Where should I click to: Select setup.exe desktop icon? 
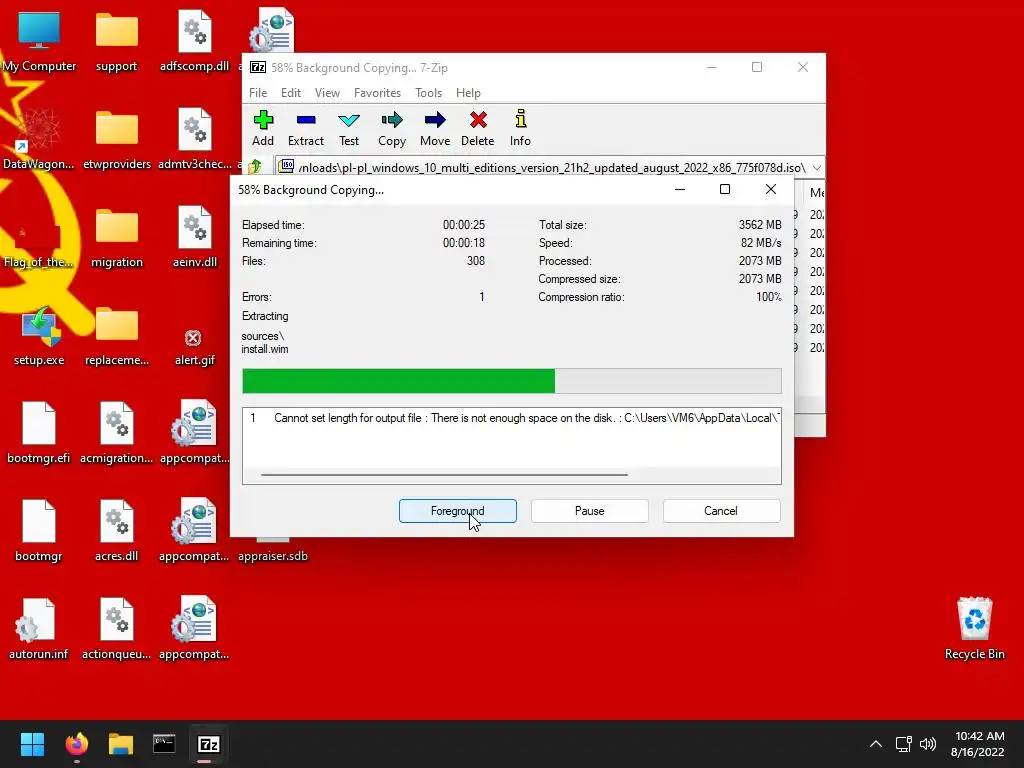pos(39,334)
